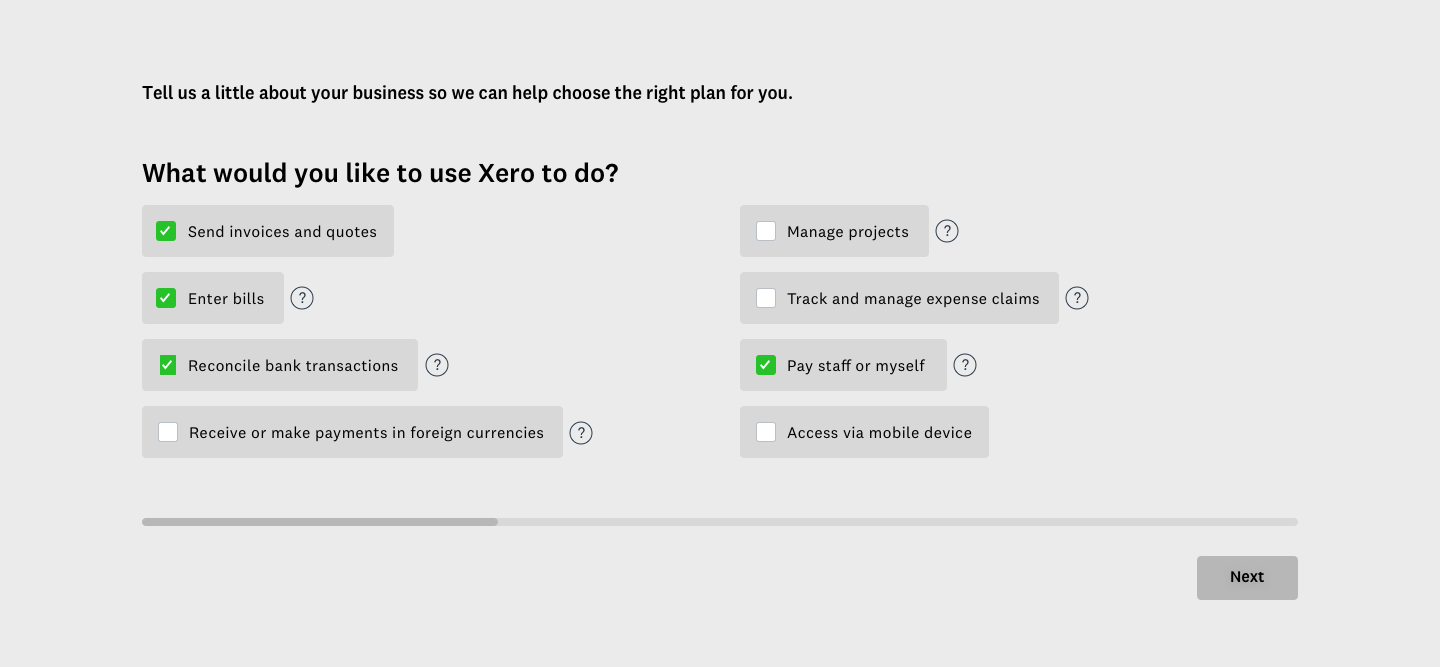1440x667 pixels.
Task: Open help icon for Reconcile bank transactions
Action: coord(437,365)
